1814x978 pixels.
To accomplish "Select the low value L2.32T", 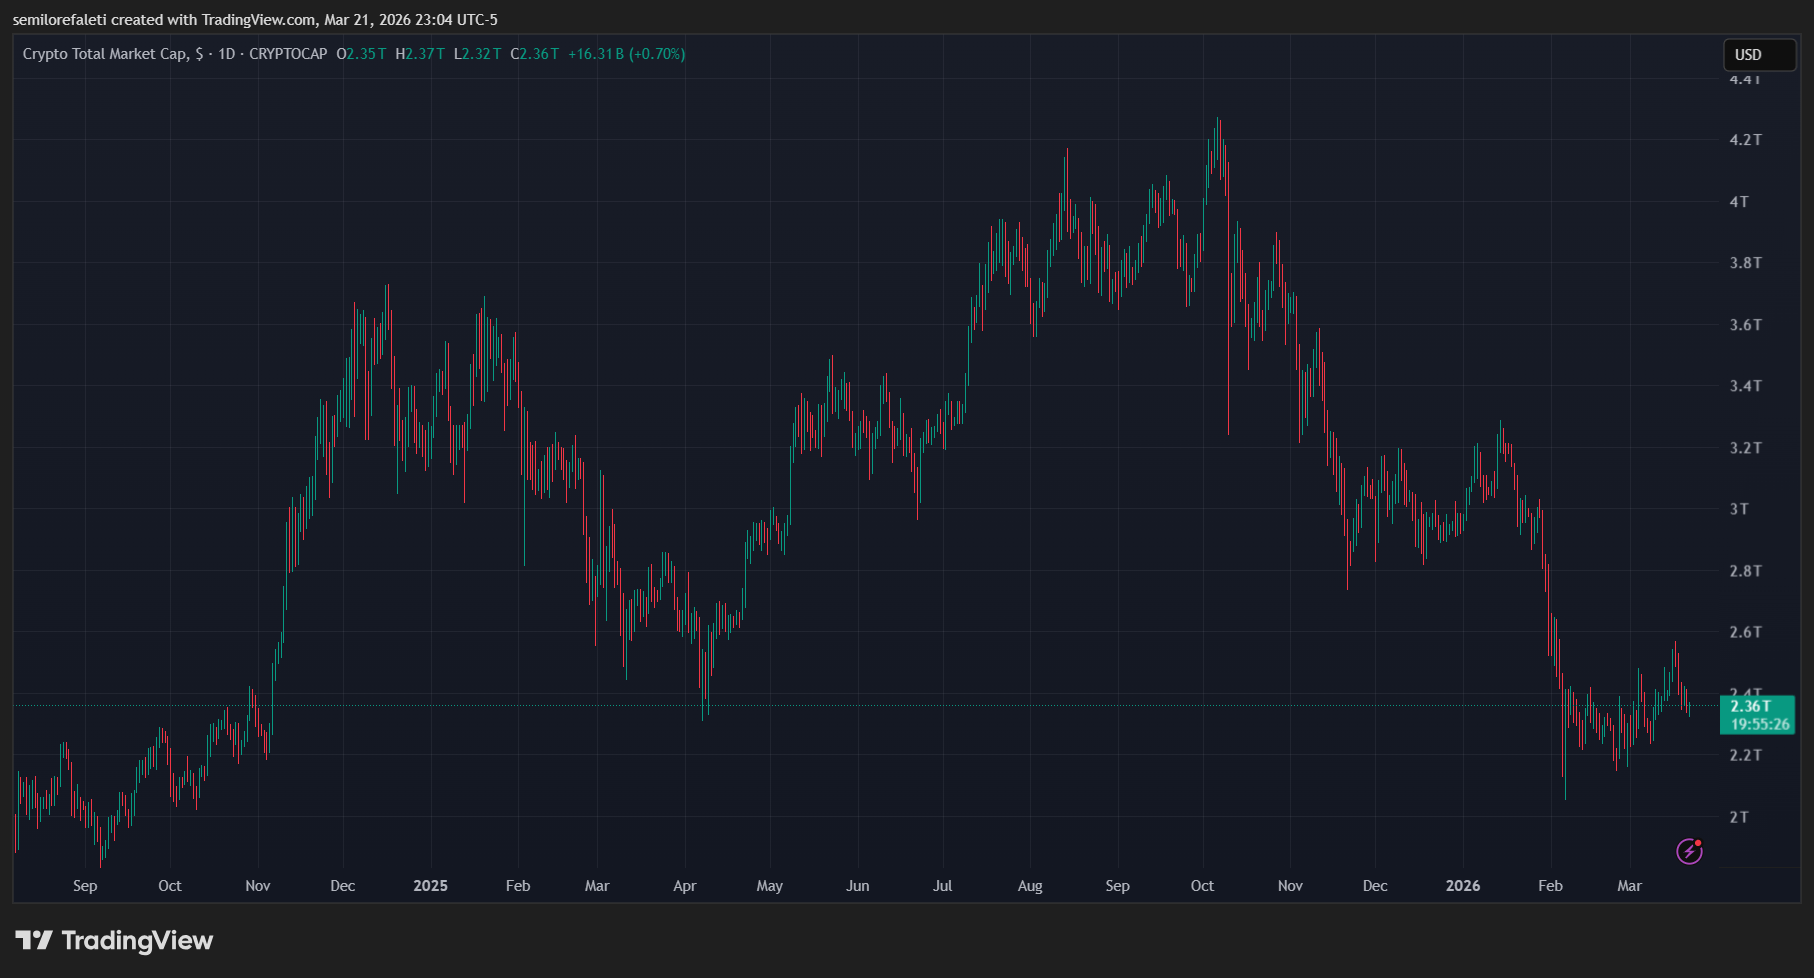I will pyautogui.click(x=478, y=54).
